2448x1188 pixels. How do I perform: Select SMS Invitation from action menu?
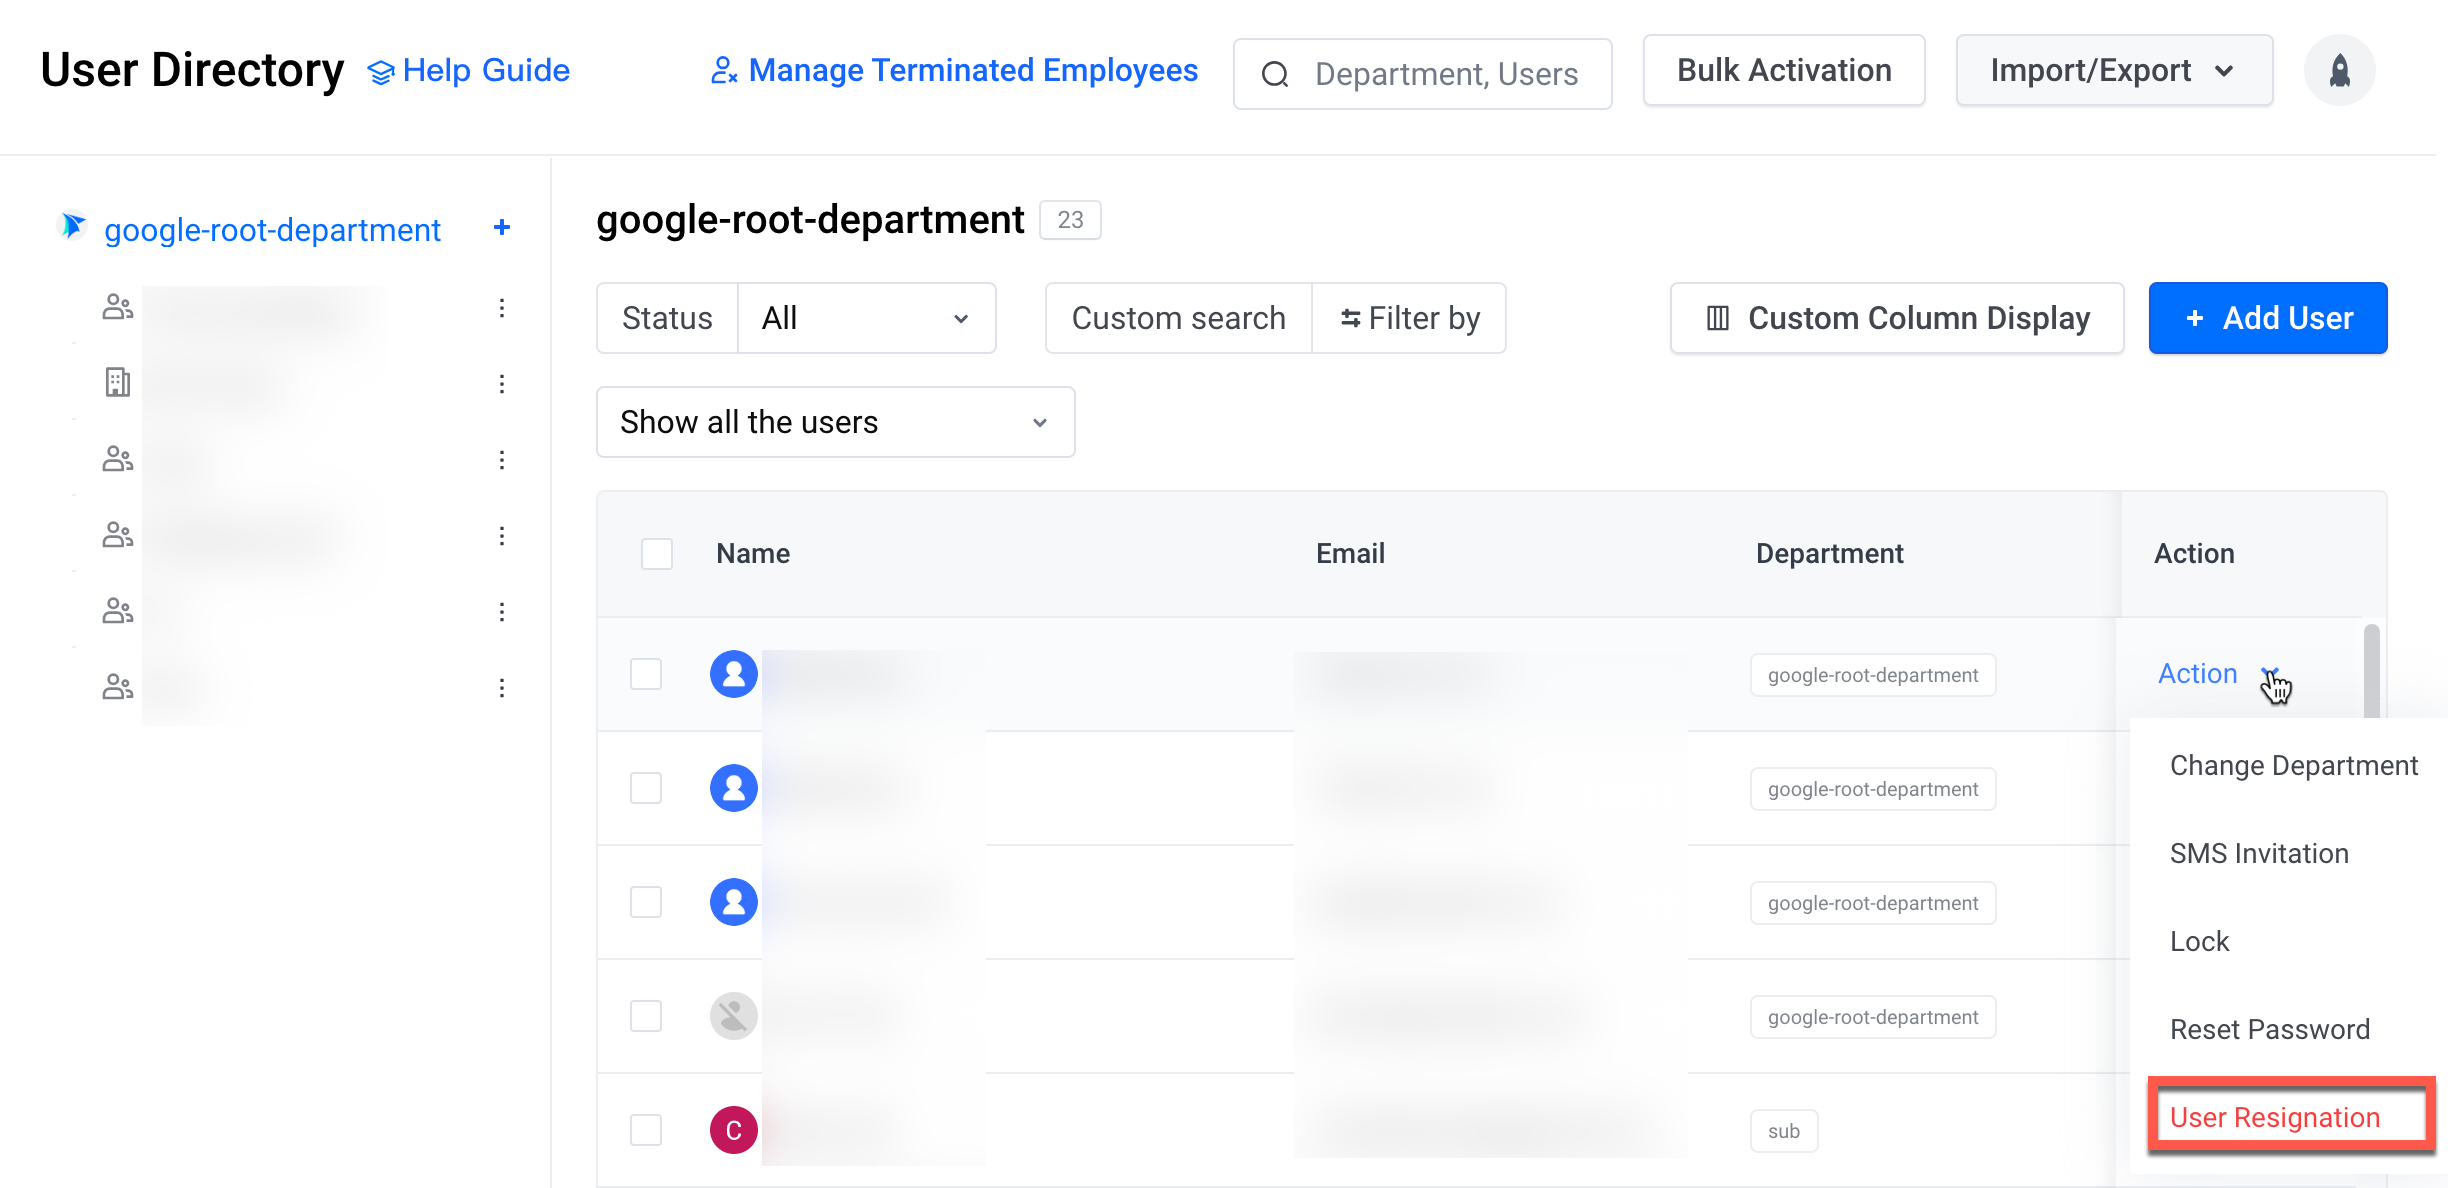pyautogui.click(x=2259, y=854)
